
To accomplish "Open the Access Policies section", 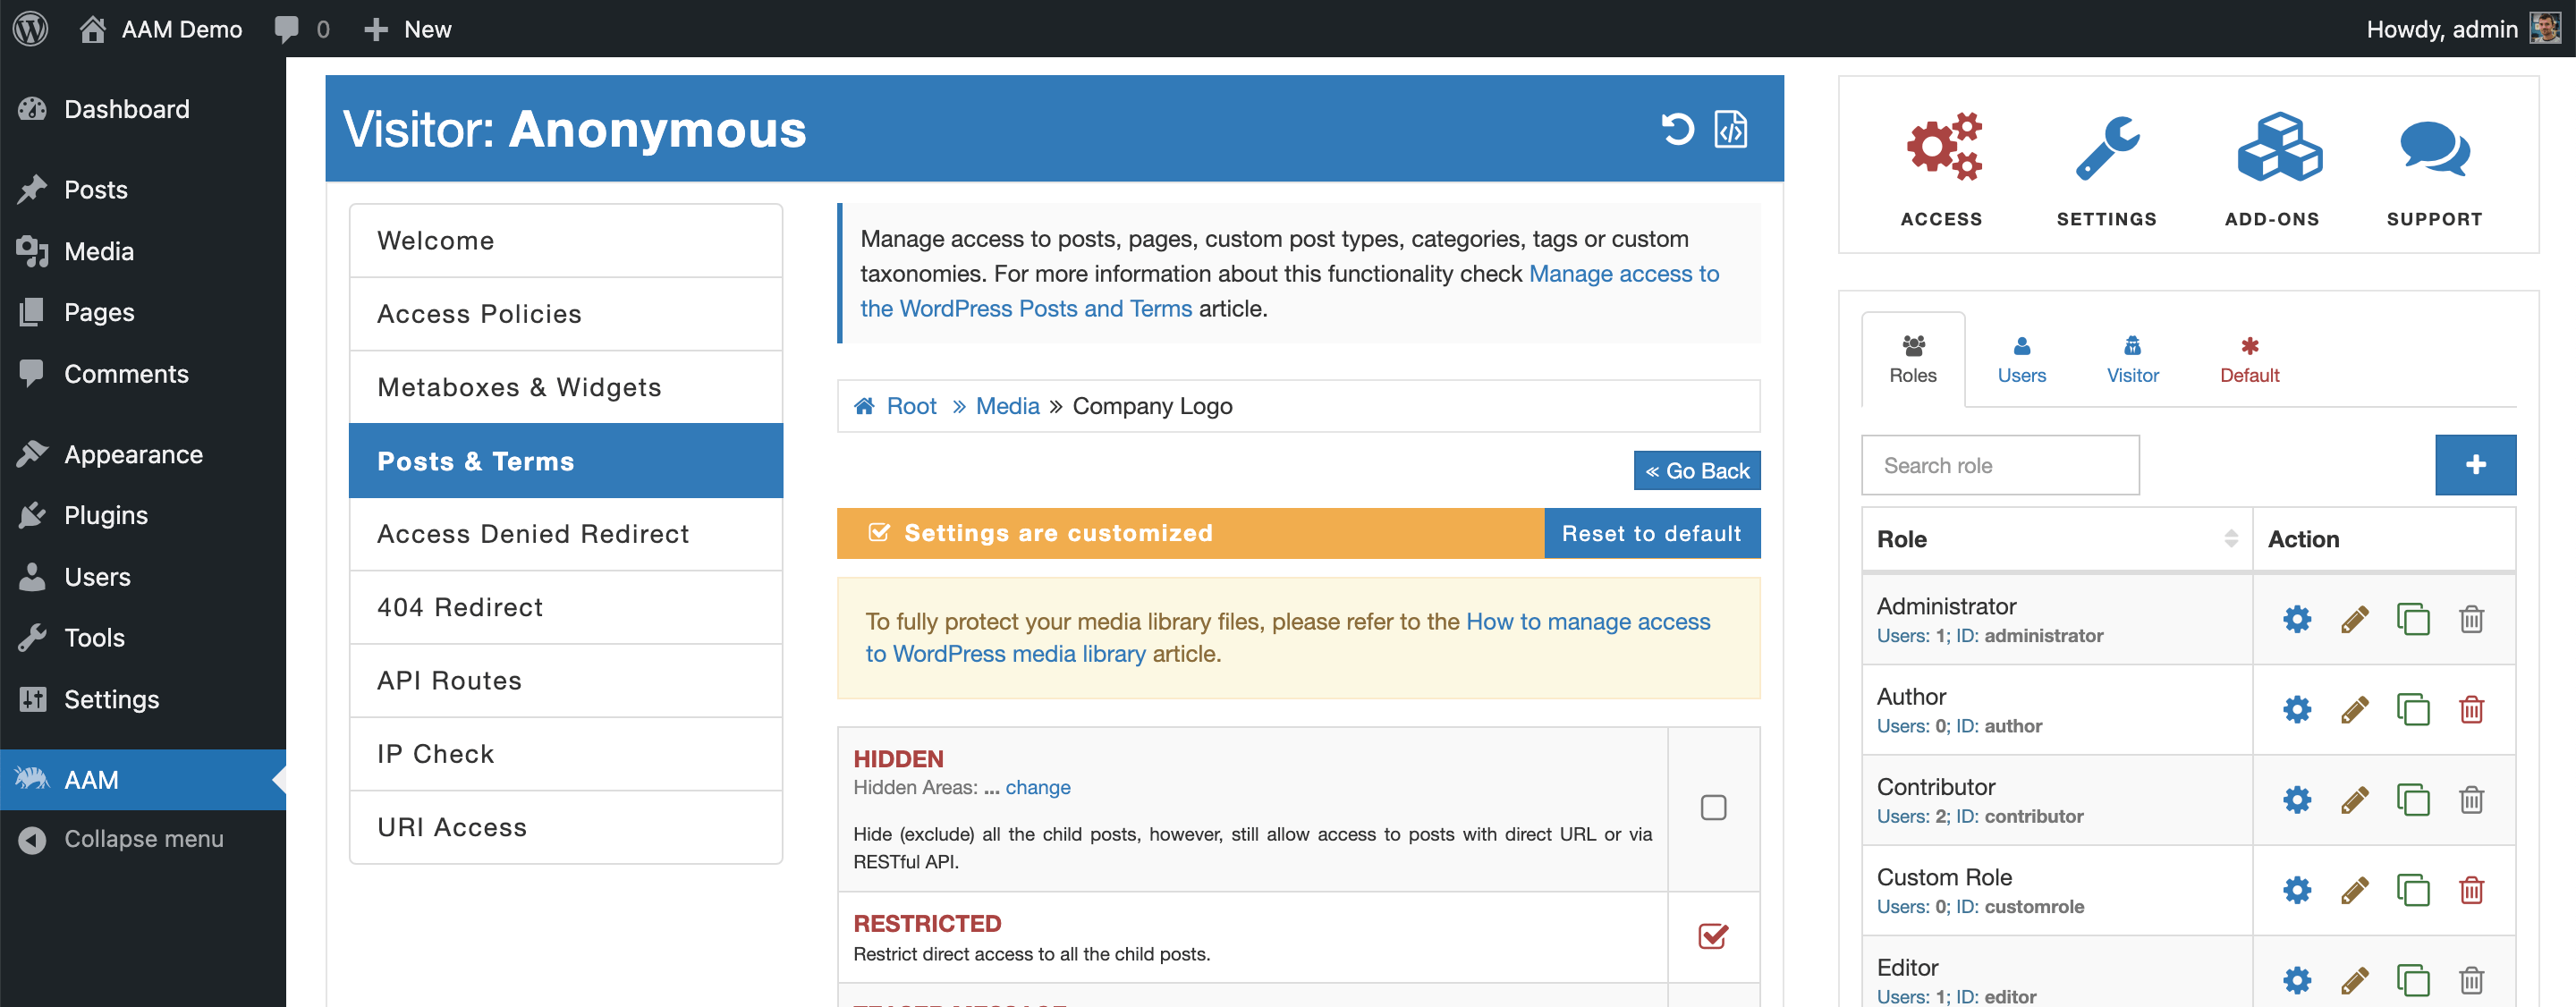I will (566, 314).
